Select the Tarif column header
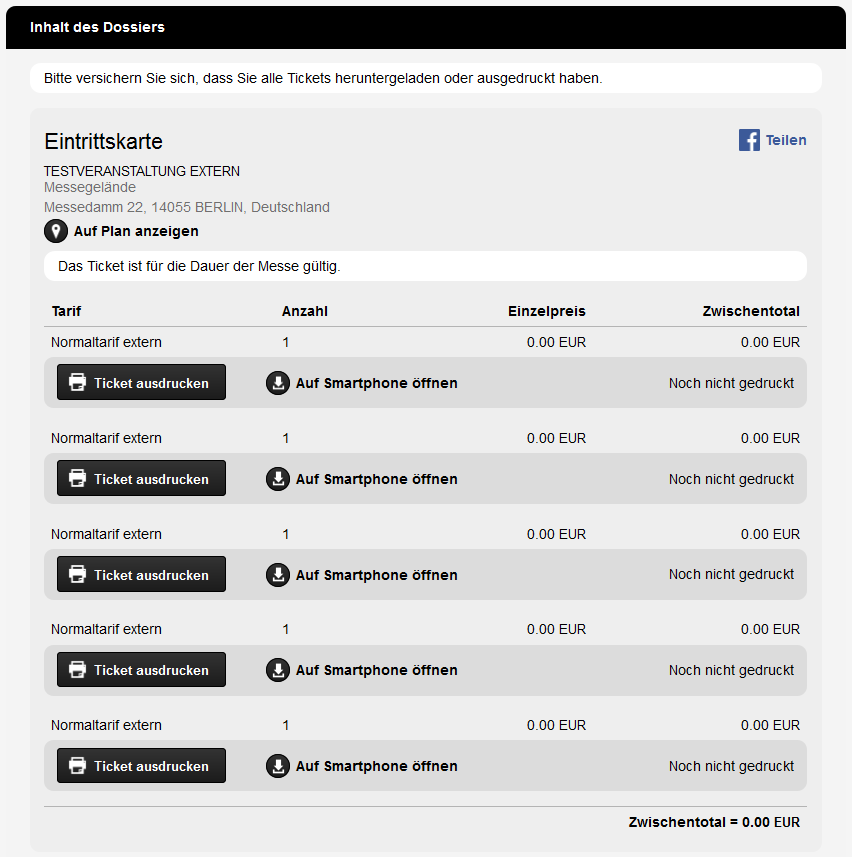The image size is (852, 857). coord(66,311)
